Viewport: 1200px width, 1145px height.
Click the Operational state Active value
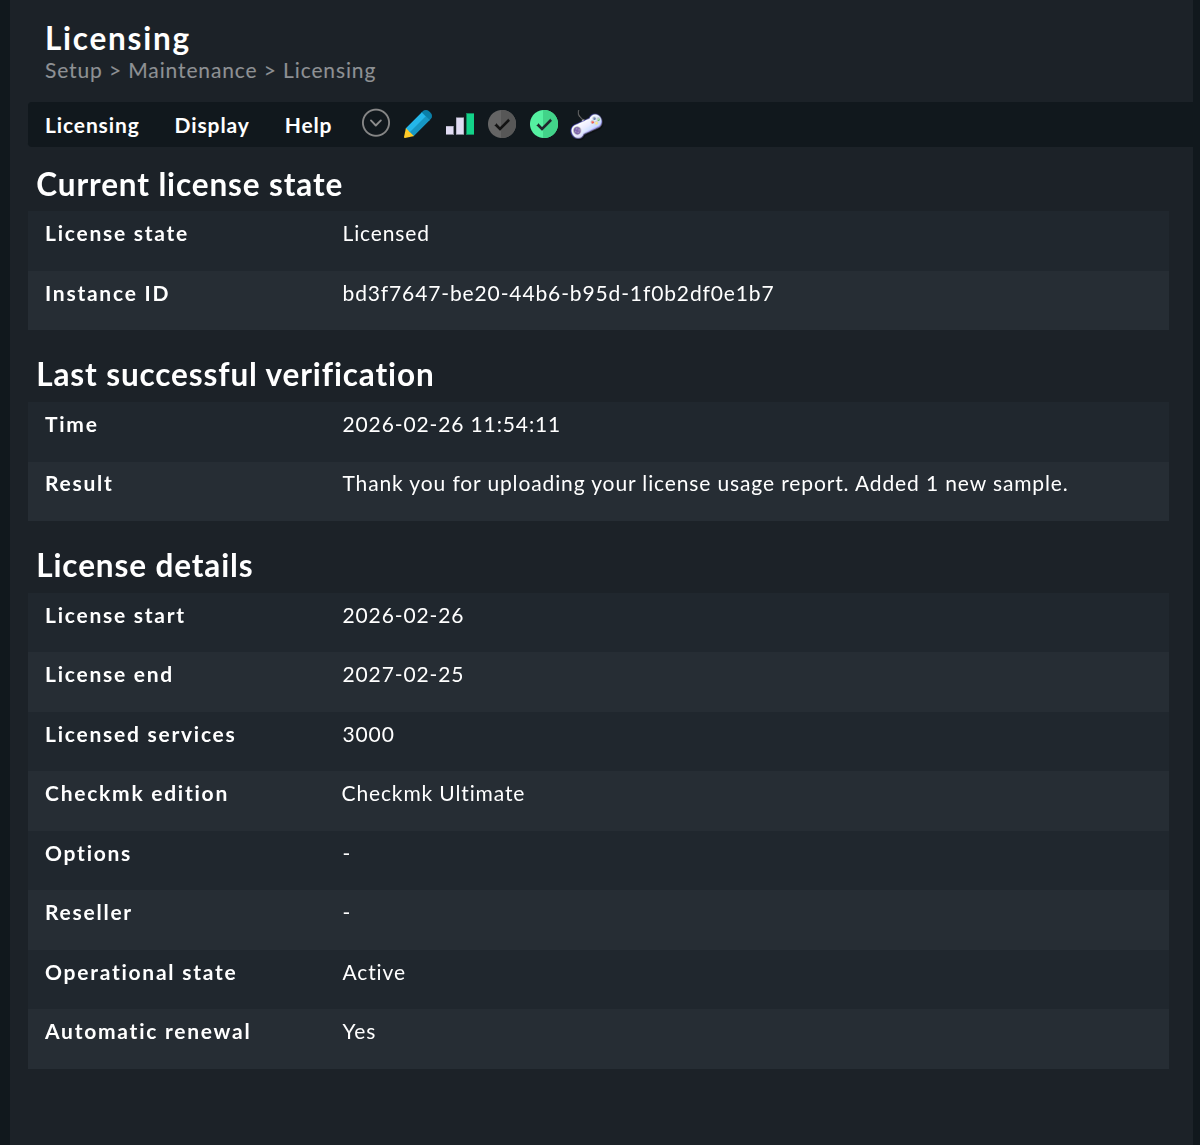[374, 972]
